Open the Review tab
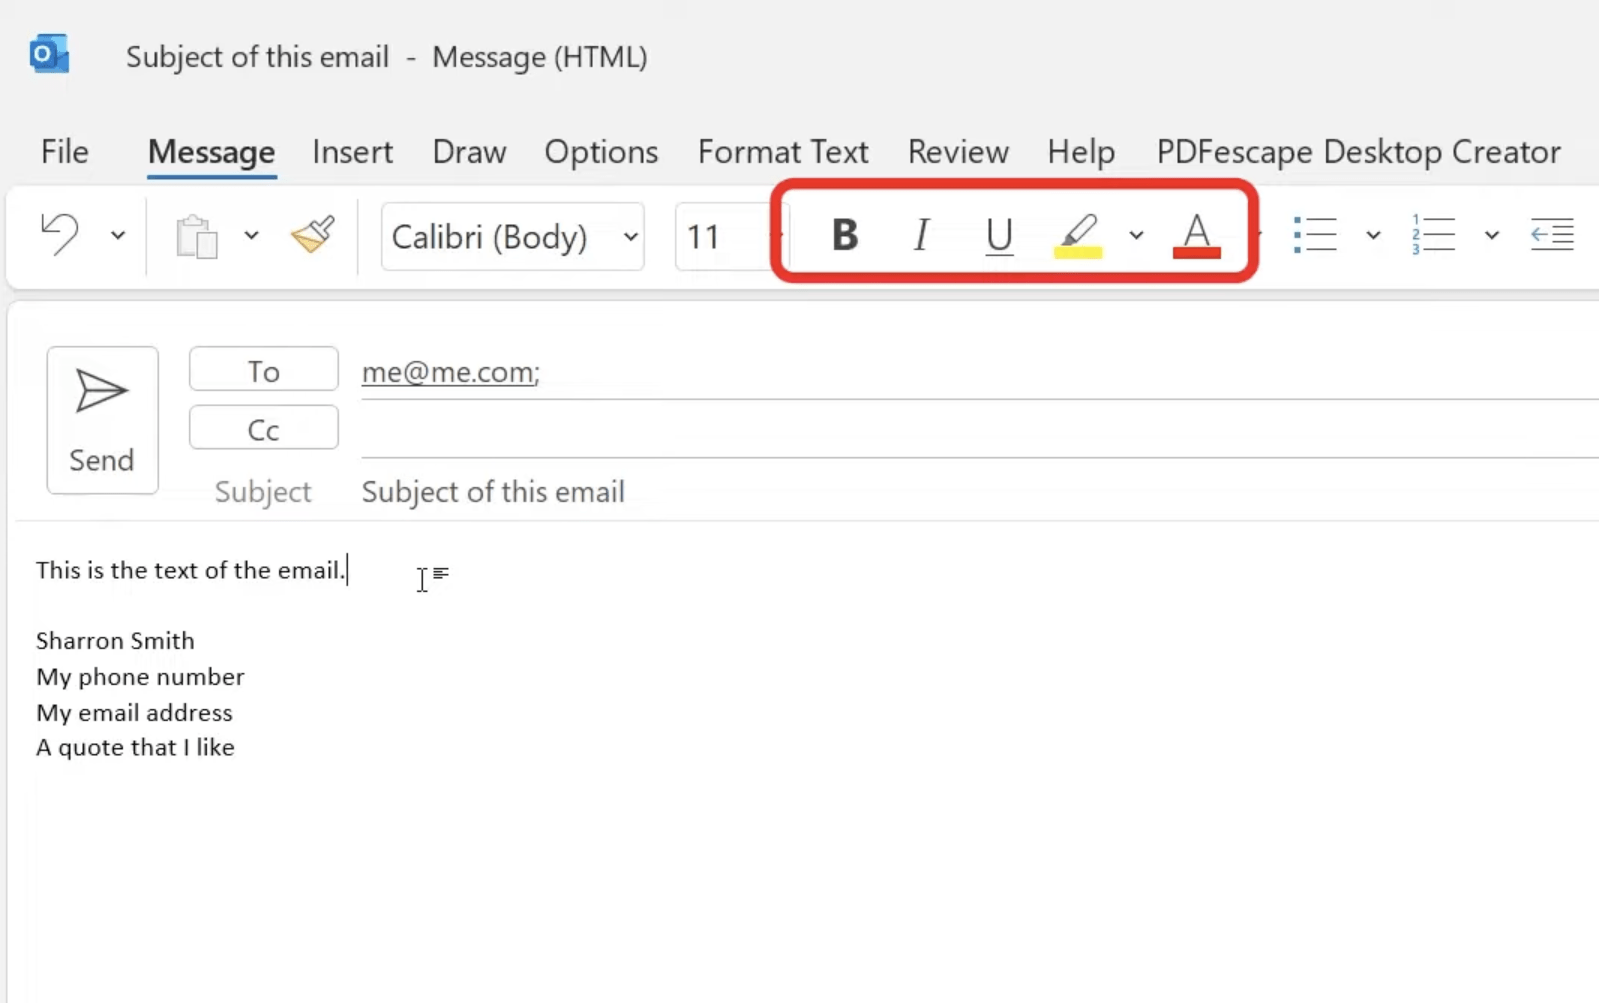The height and width of the screenshot is (1003, 1599). click(x=958, y=152)
